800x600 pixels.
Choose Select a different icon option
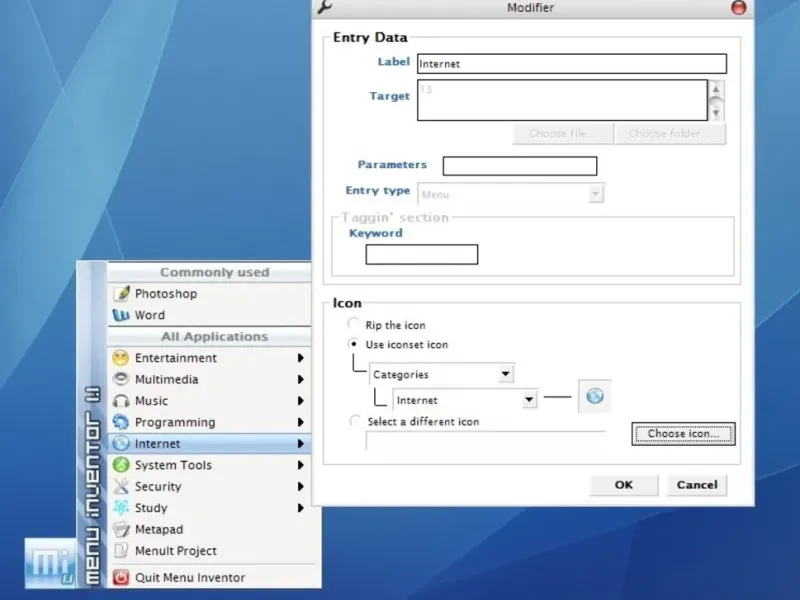click(x=355, y=421)
